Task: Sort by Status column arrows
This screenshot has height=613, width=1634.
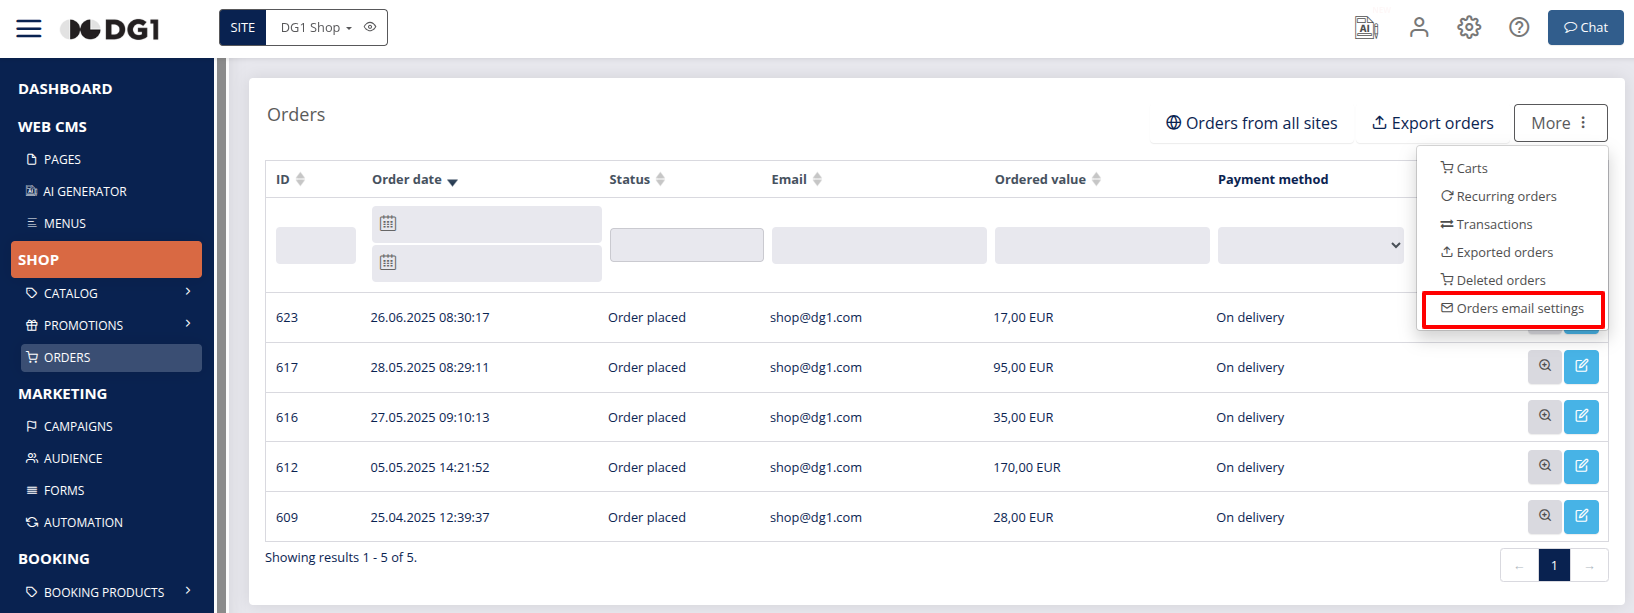Action: pos(660,179)
